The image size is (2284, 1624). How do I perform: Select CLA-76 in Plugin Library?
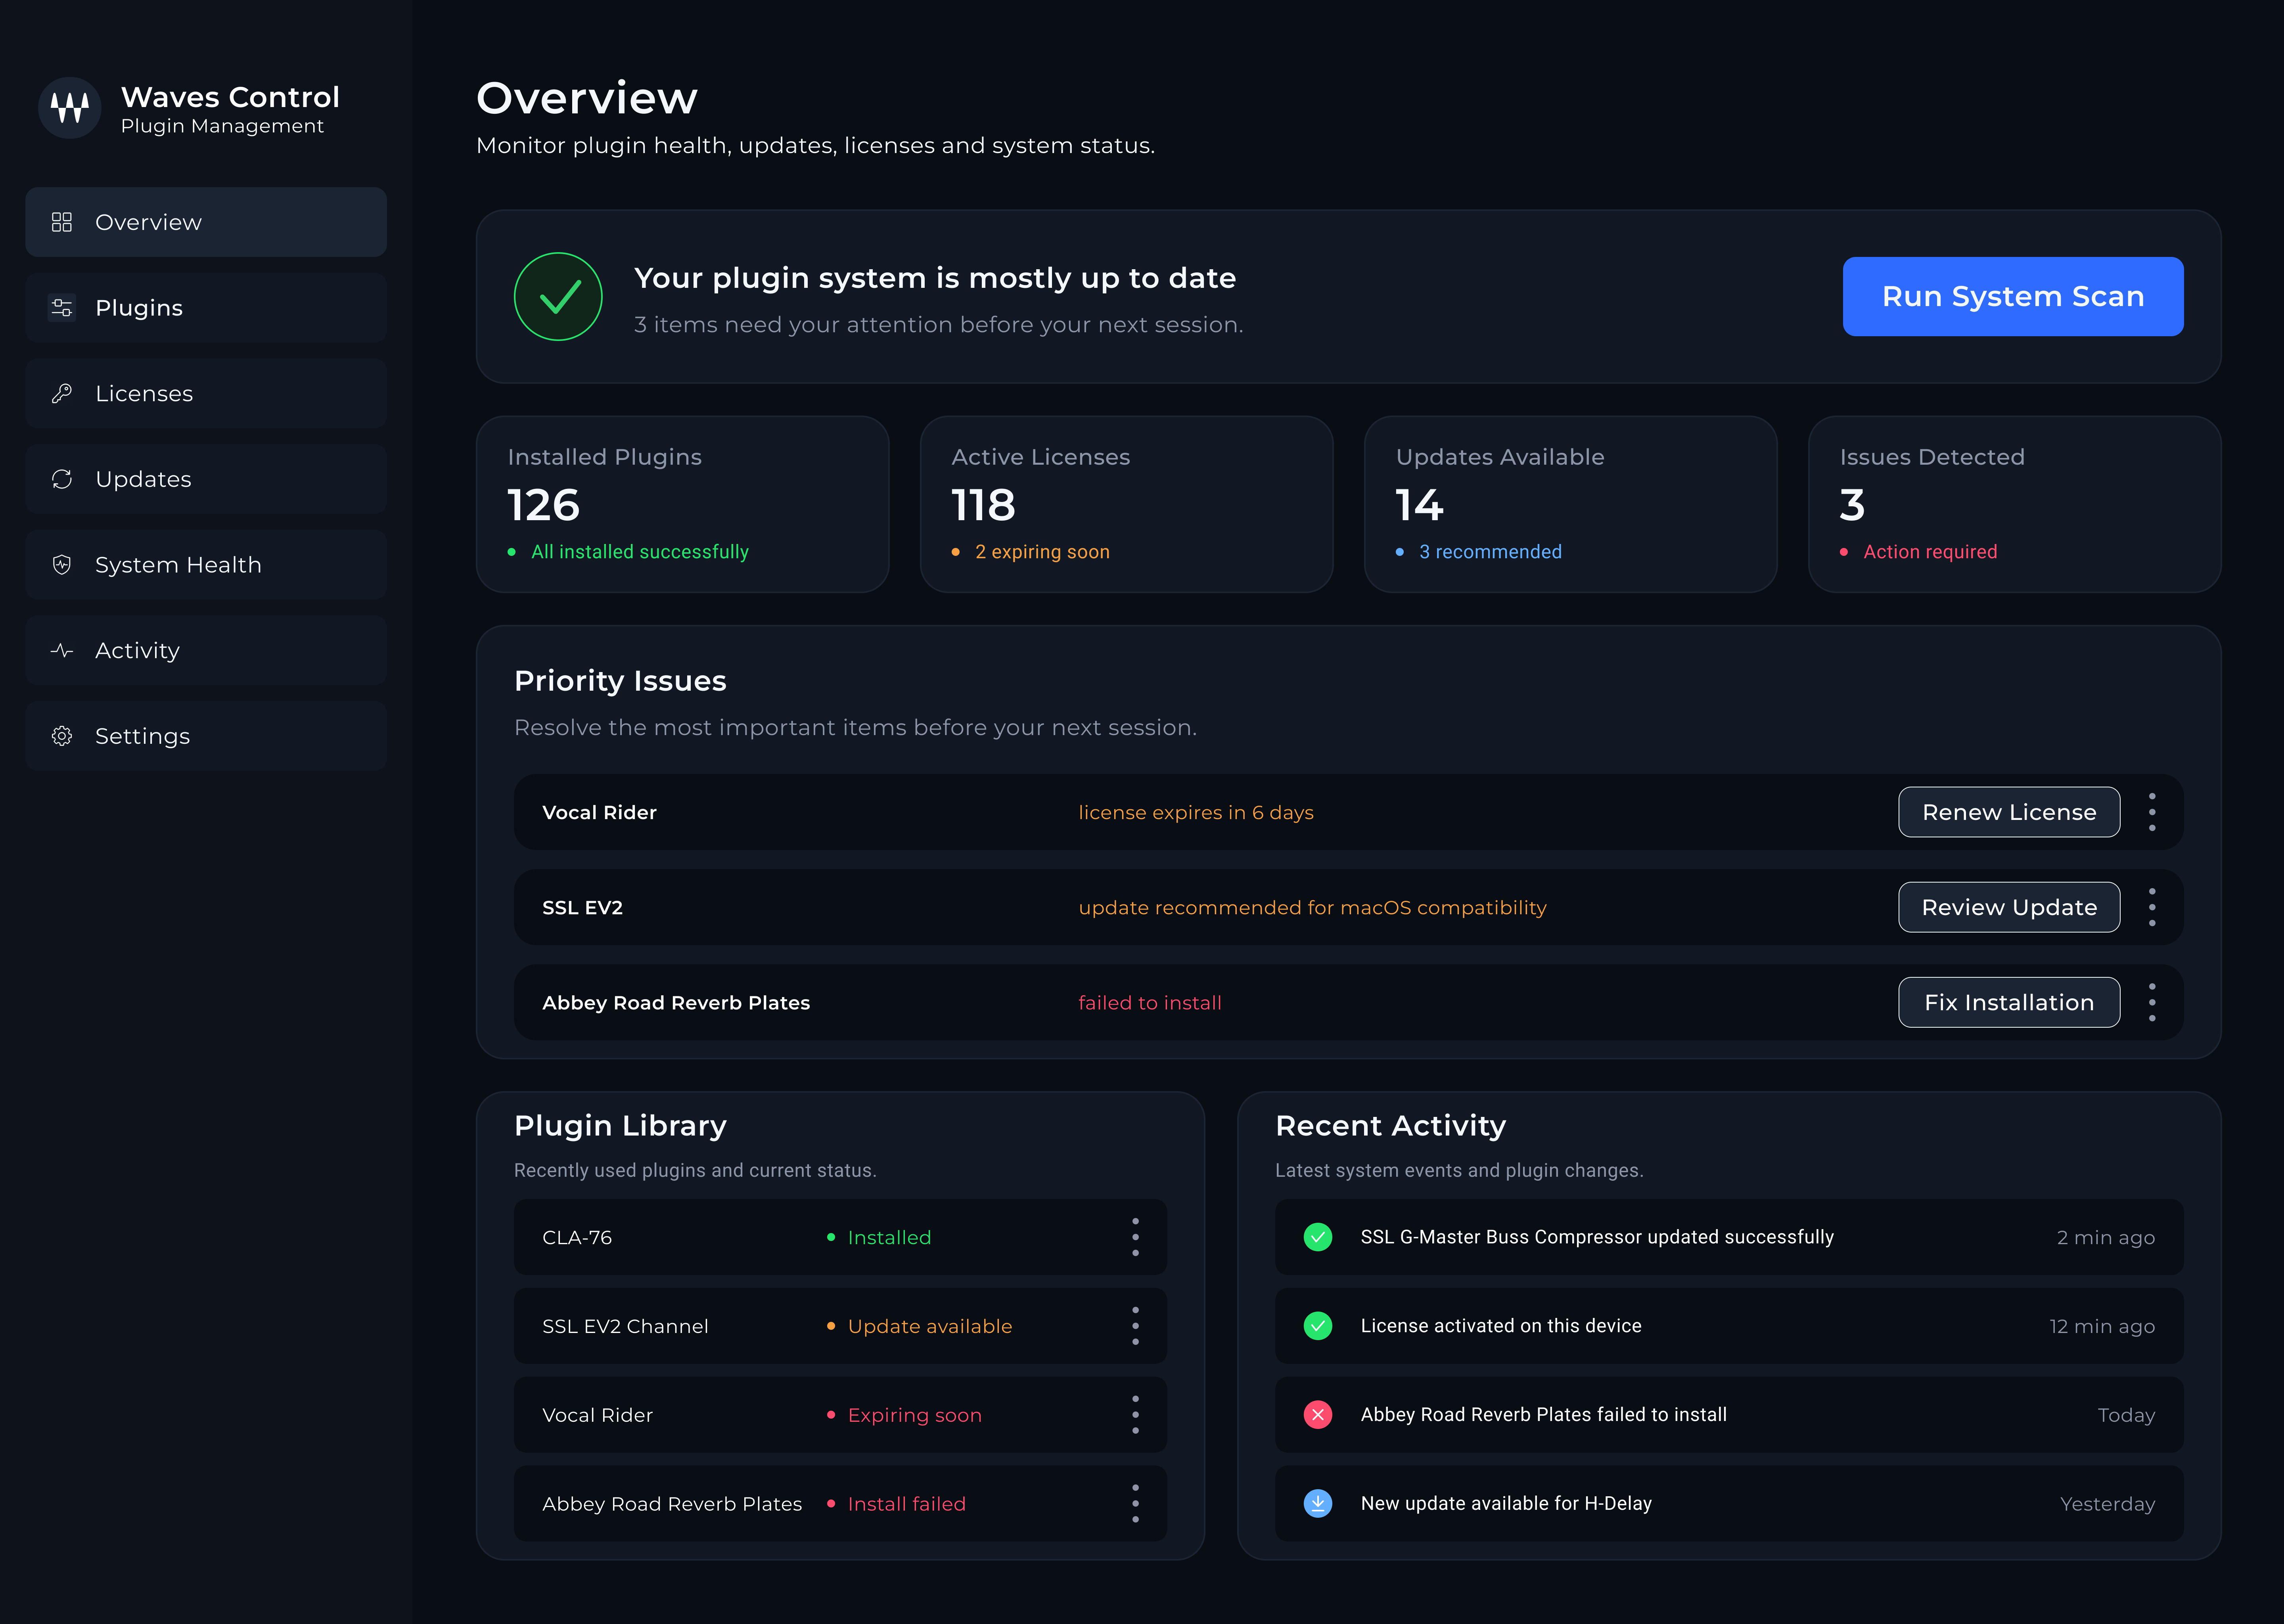(577, 1237)
